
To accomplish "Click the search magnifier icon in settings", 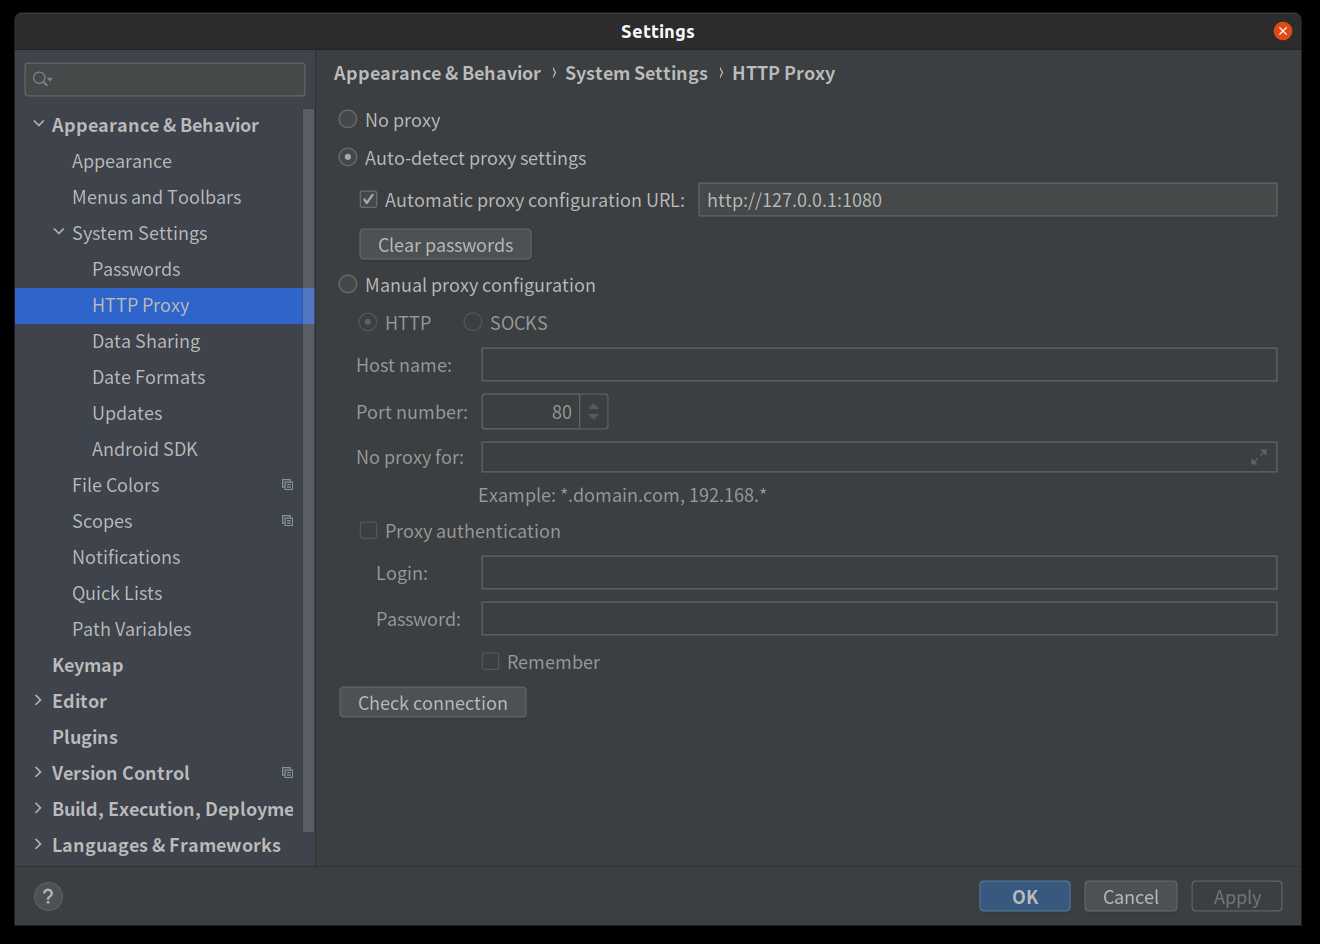I will (41, 79).
